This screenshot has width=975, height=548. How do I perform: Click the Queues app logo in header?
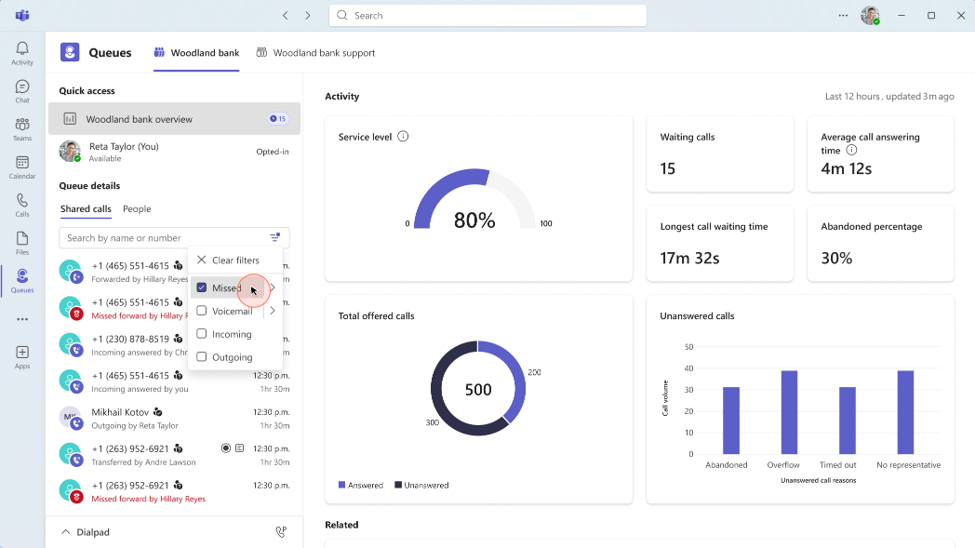pyautogui.click(x=70, y=52)
